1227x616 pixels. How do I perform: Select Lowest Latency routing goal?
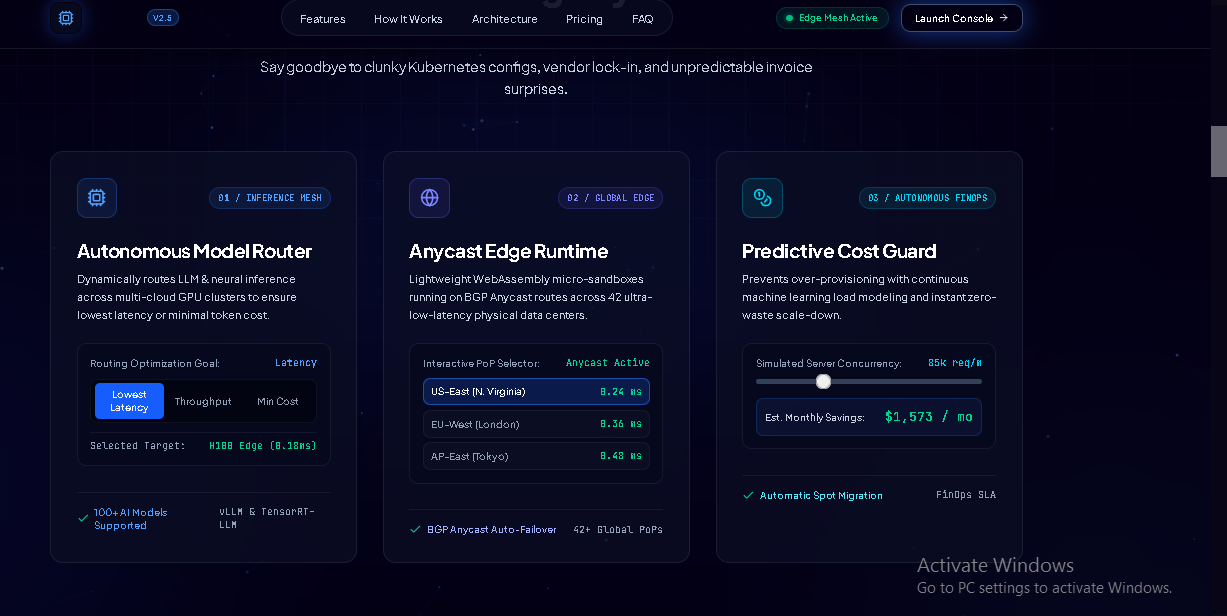(129, 401)
